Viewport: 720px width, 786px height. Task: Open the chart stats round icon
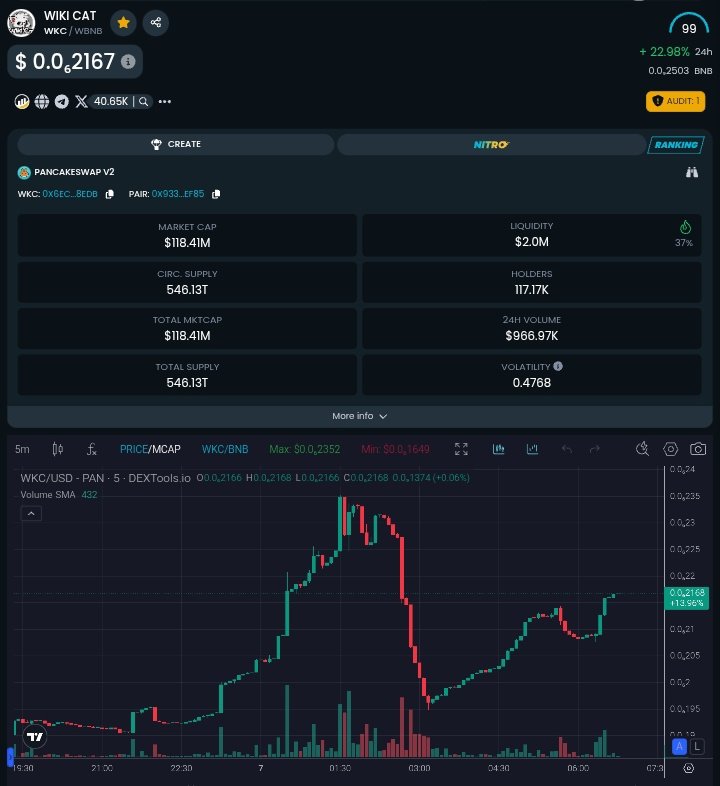point(22,102)
